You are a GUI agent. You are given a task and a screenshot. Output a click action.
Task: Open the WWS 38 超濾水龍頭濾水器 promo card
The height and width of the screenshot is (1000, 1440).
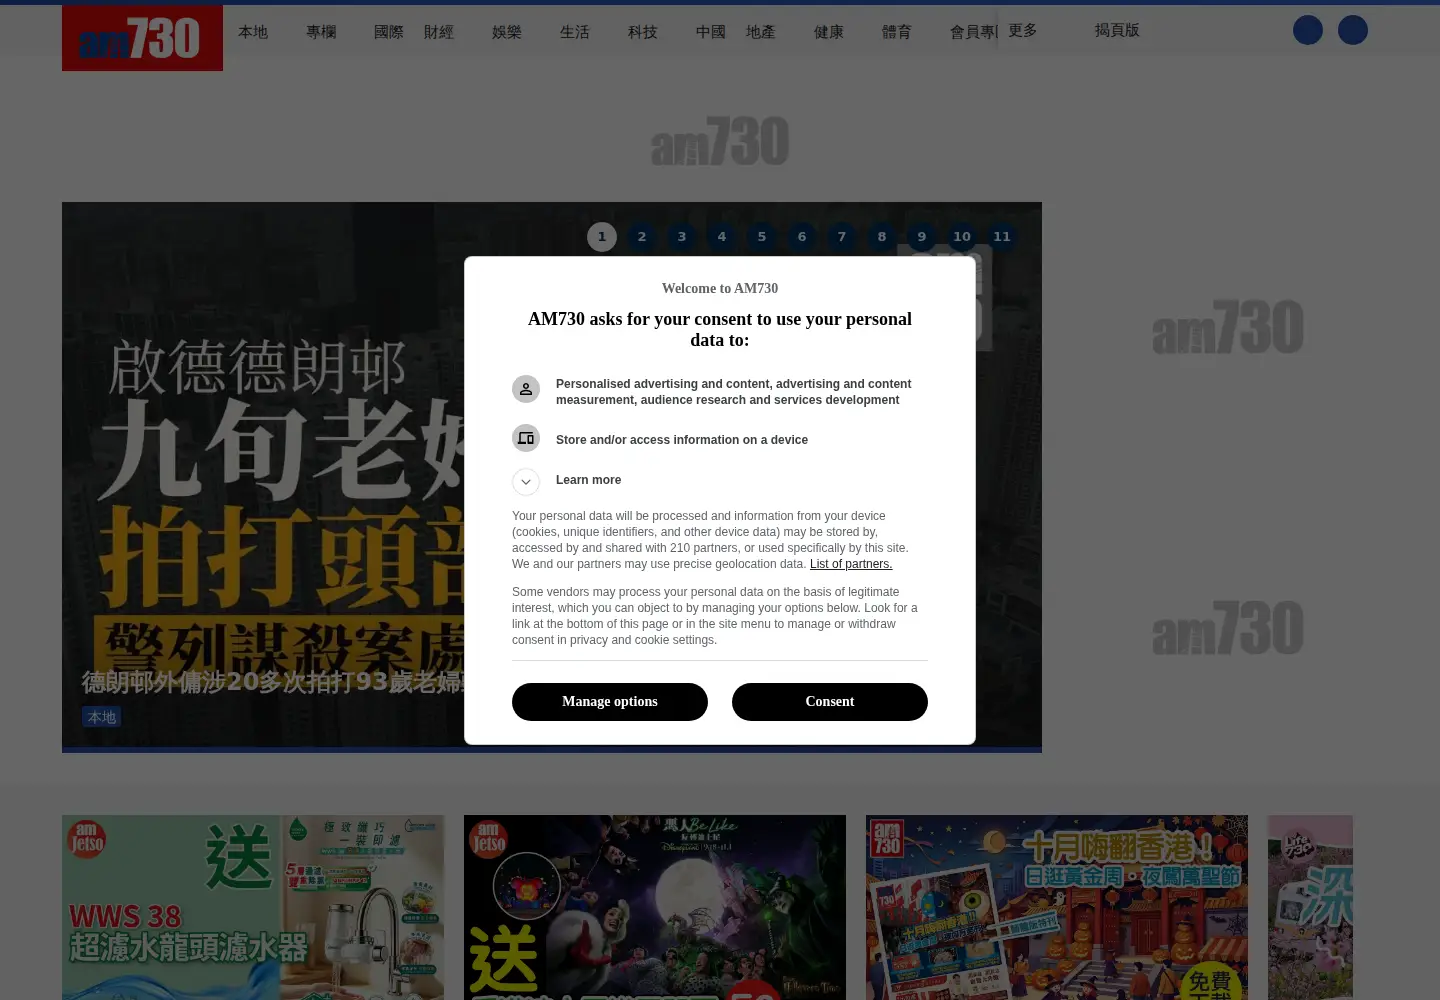click(x=253, y=907)
